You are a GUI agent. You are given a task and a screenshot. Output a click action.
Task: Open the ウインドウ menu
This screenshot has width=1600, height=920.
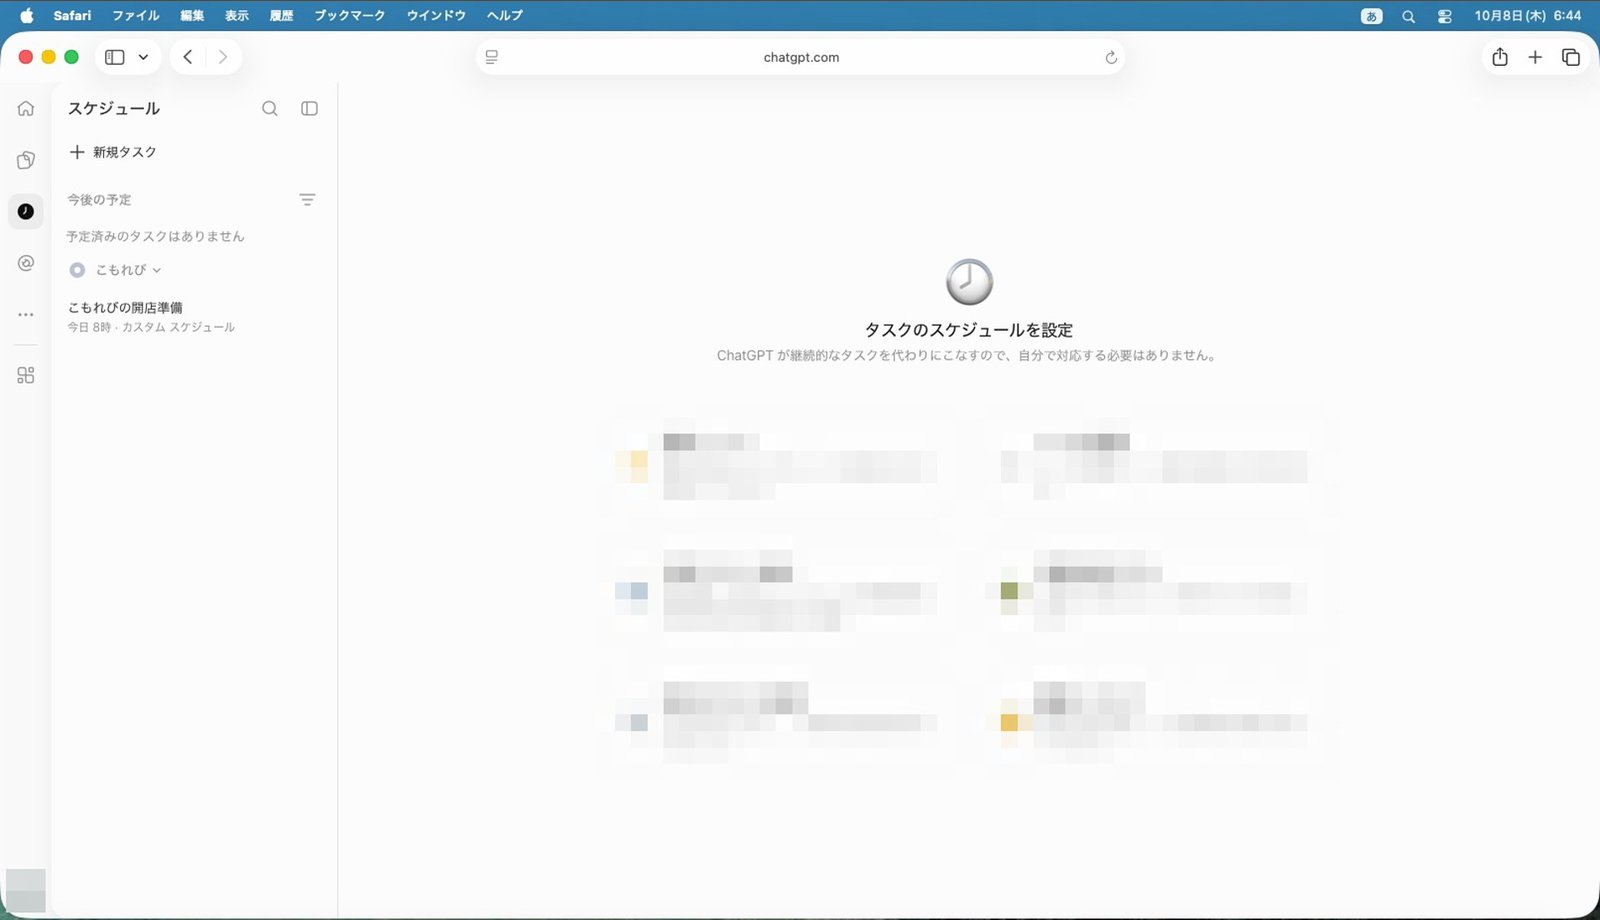click(x=436, y=15)
